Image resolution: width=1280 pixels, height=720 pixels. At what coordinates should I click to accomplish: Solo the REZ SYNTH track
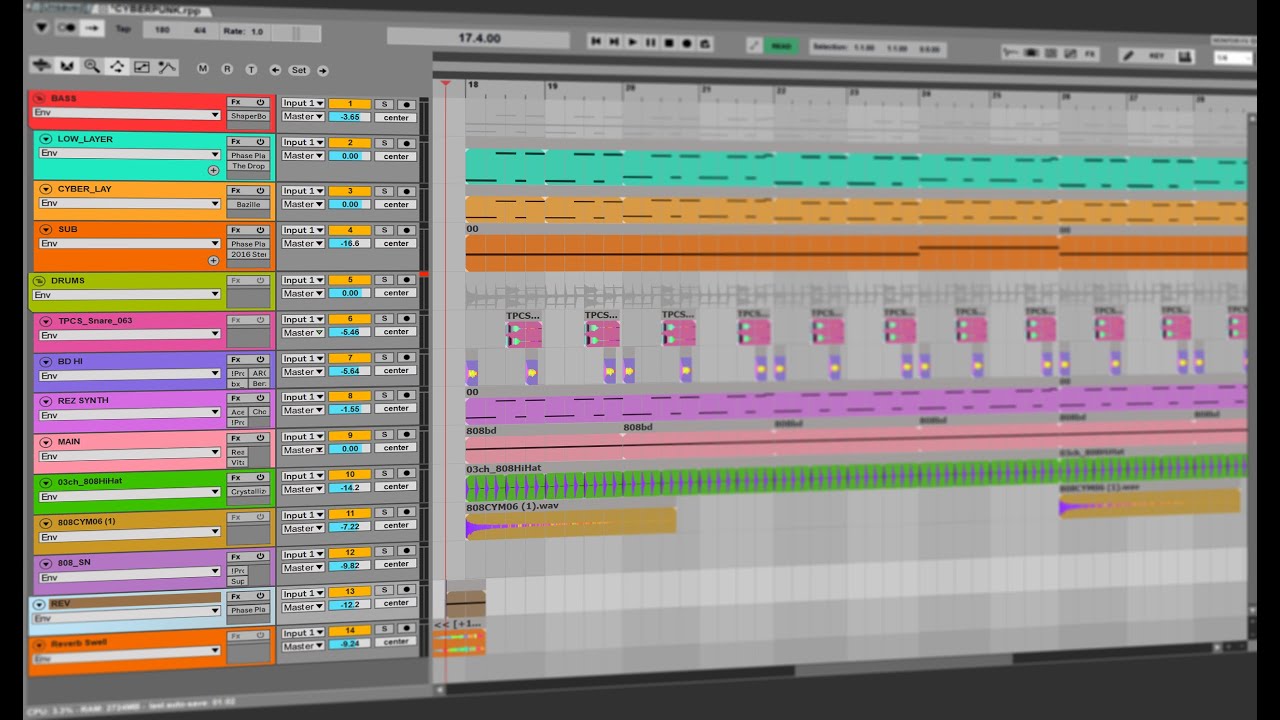[382, 396]
